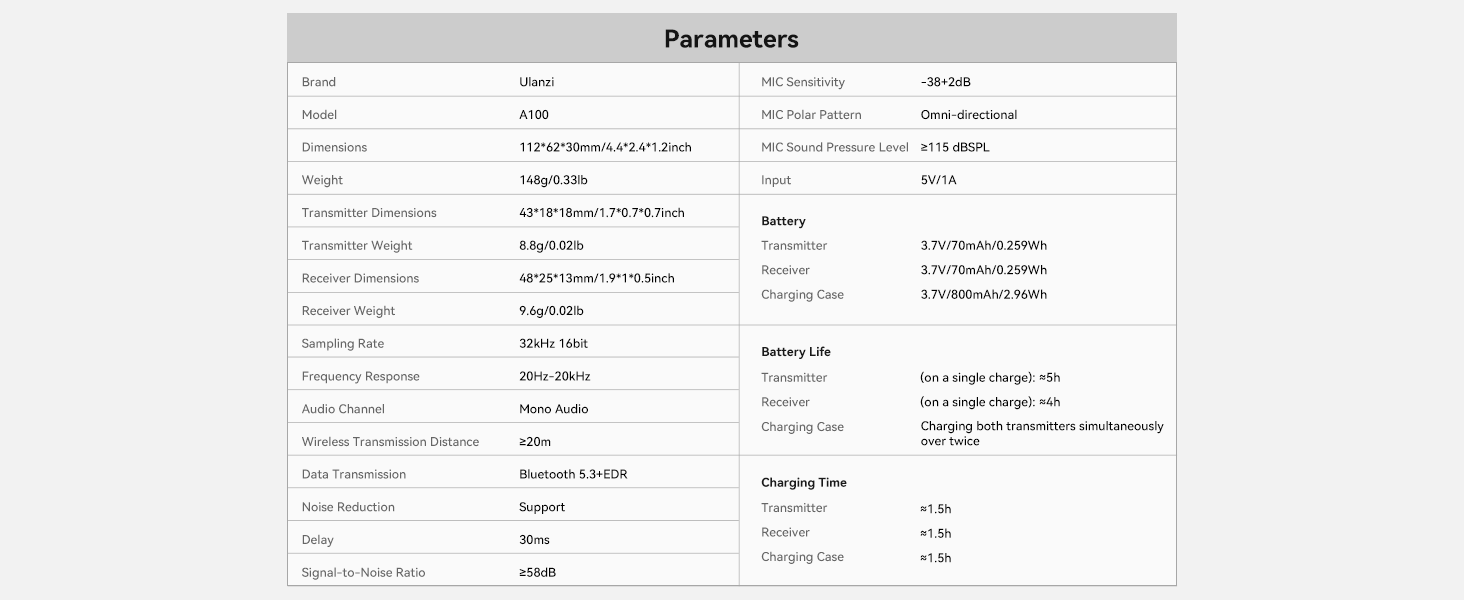The width and height of the screenshot is (1464, 600).
Task: Click the Signal-to-Noise Ratio label
Action: pyautogui.click(x=363, y=573)
